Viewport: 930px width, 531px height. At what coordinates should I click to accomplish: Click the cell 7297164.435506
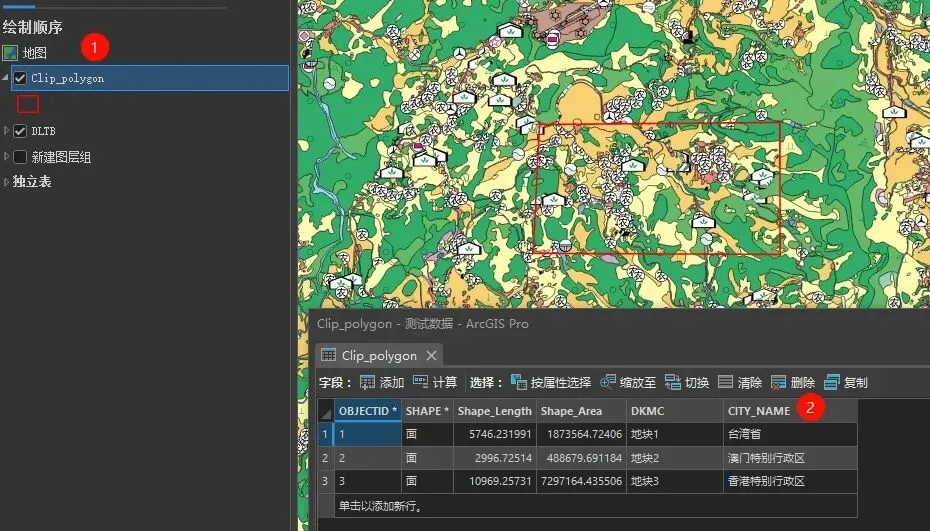(581, 481)
